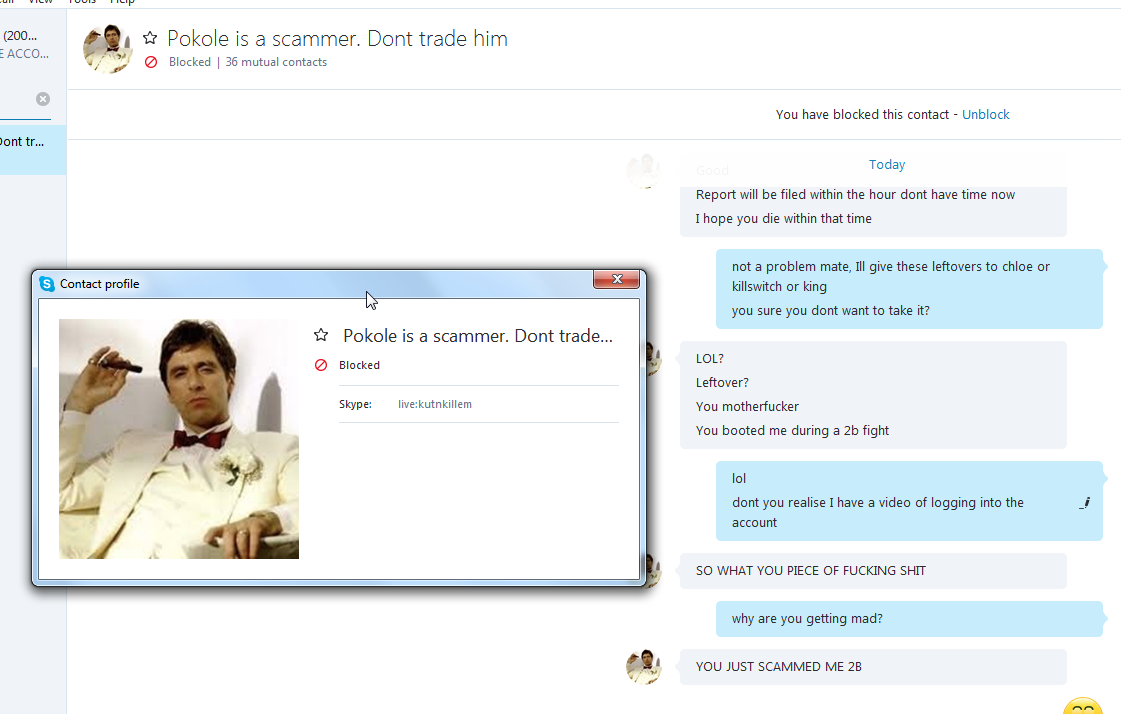The image size is (1121, 714).
Task: Click the message 'why are you getting mad?'
Action: pos(807,619)
